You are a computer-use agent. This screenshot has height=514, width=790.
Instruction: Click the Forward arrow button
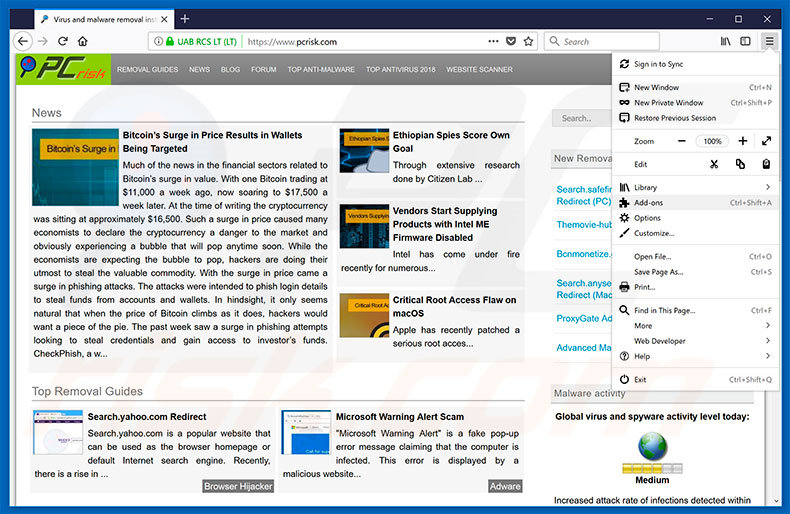click(x=43, y=41)
